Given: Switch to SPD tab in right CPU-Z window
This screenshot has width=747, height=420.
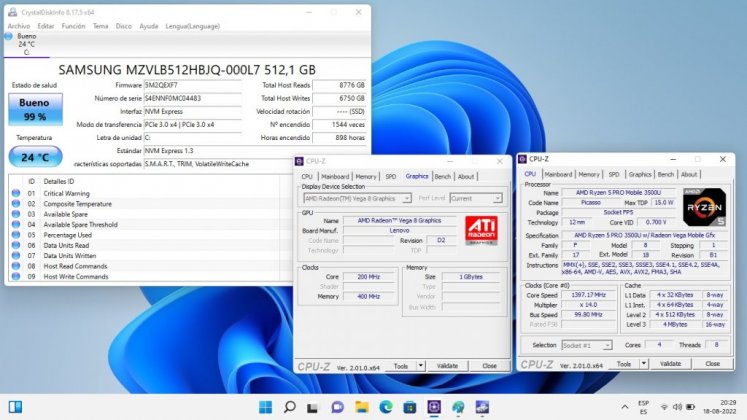Looking at the screenshot, I should coord(614,174).
